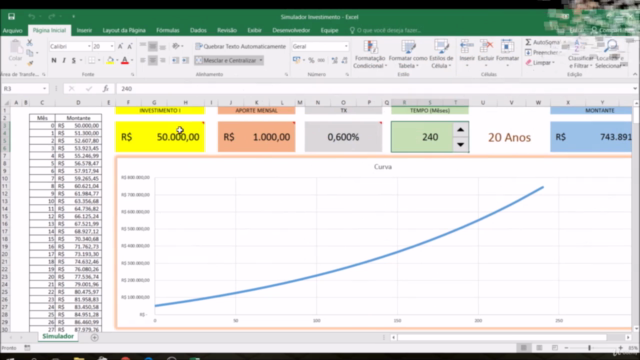Click the zoom slider in the status bar
640x360 pixels.
(x=589, y=348)
